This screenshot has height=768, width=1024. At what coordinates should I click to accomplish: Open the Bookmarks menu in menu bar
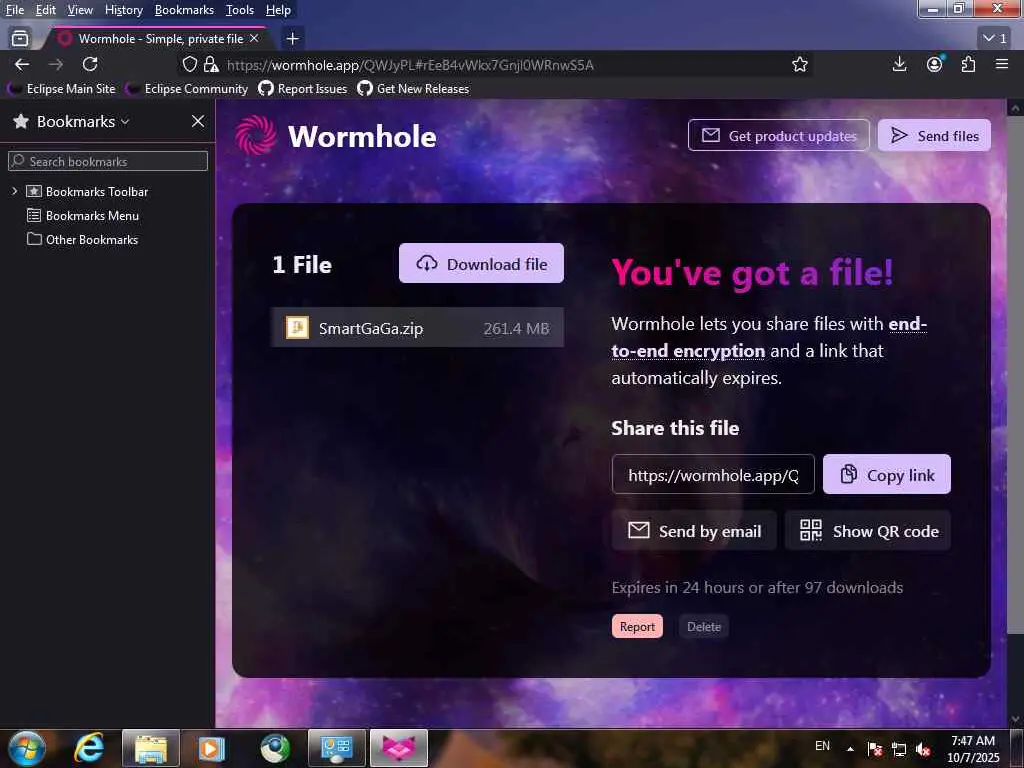184,10
